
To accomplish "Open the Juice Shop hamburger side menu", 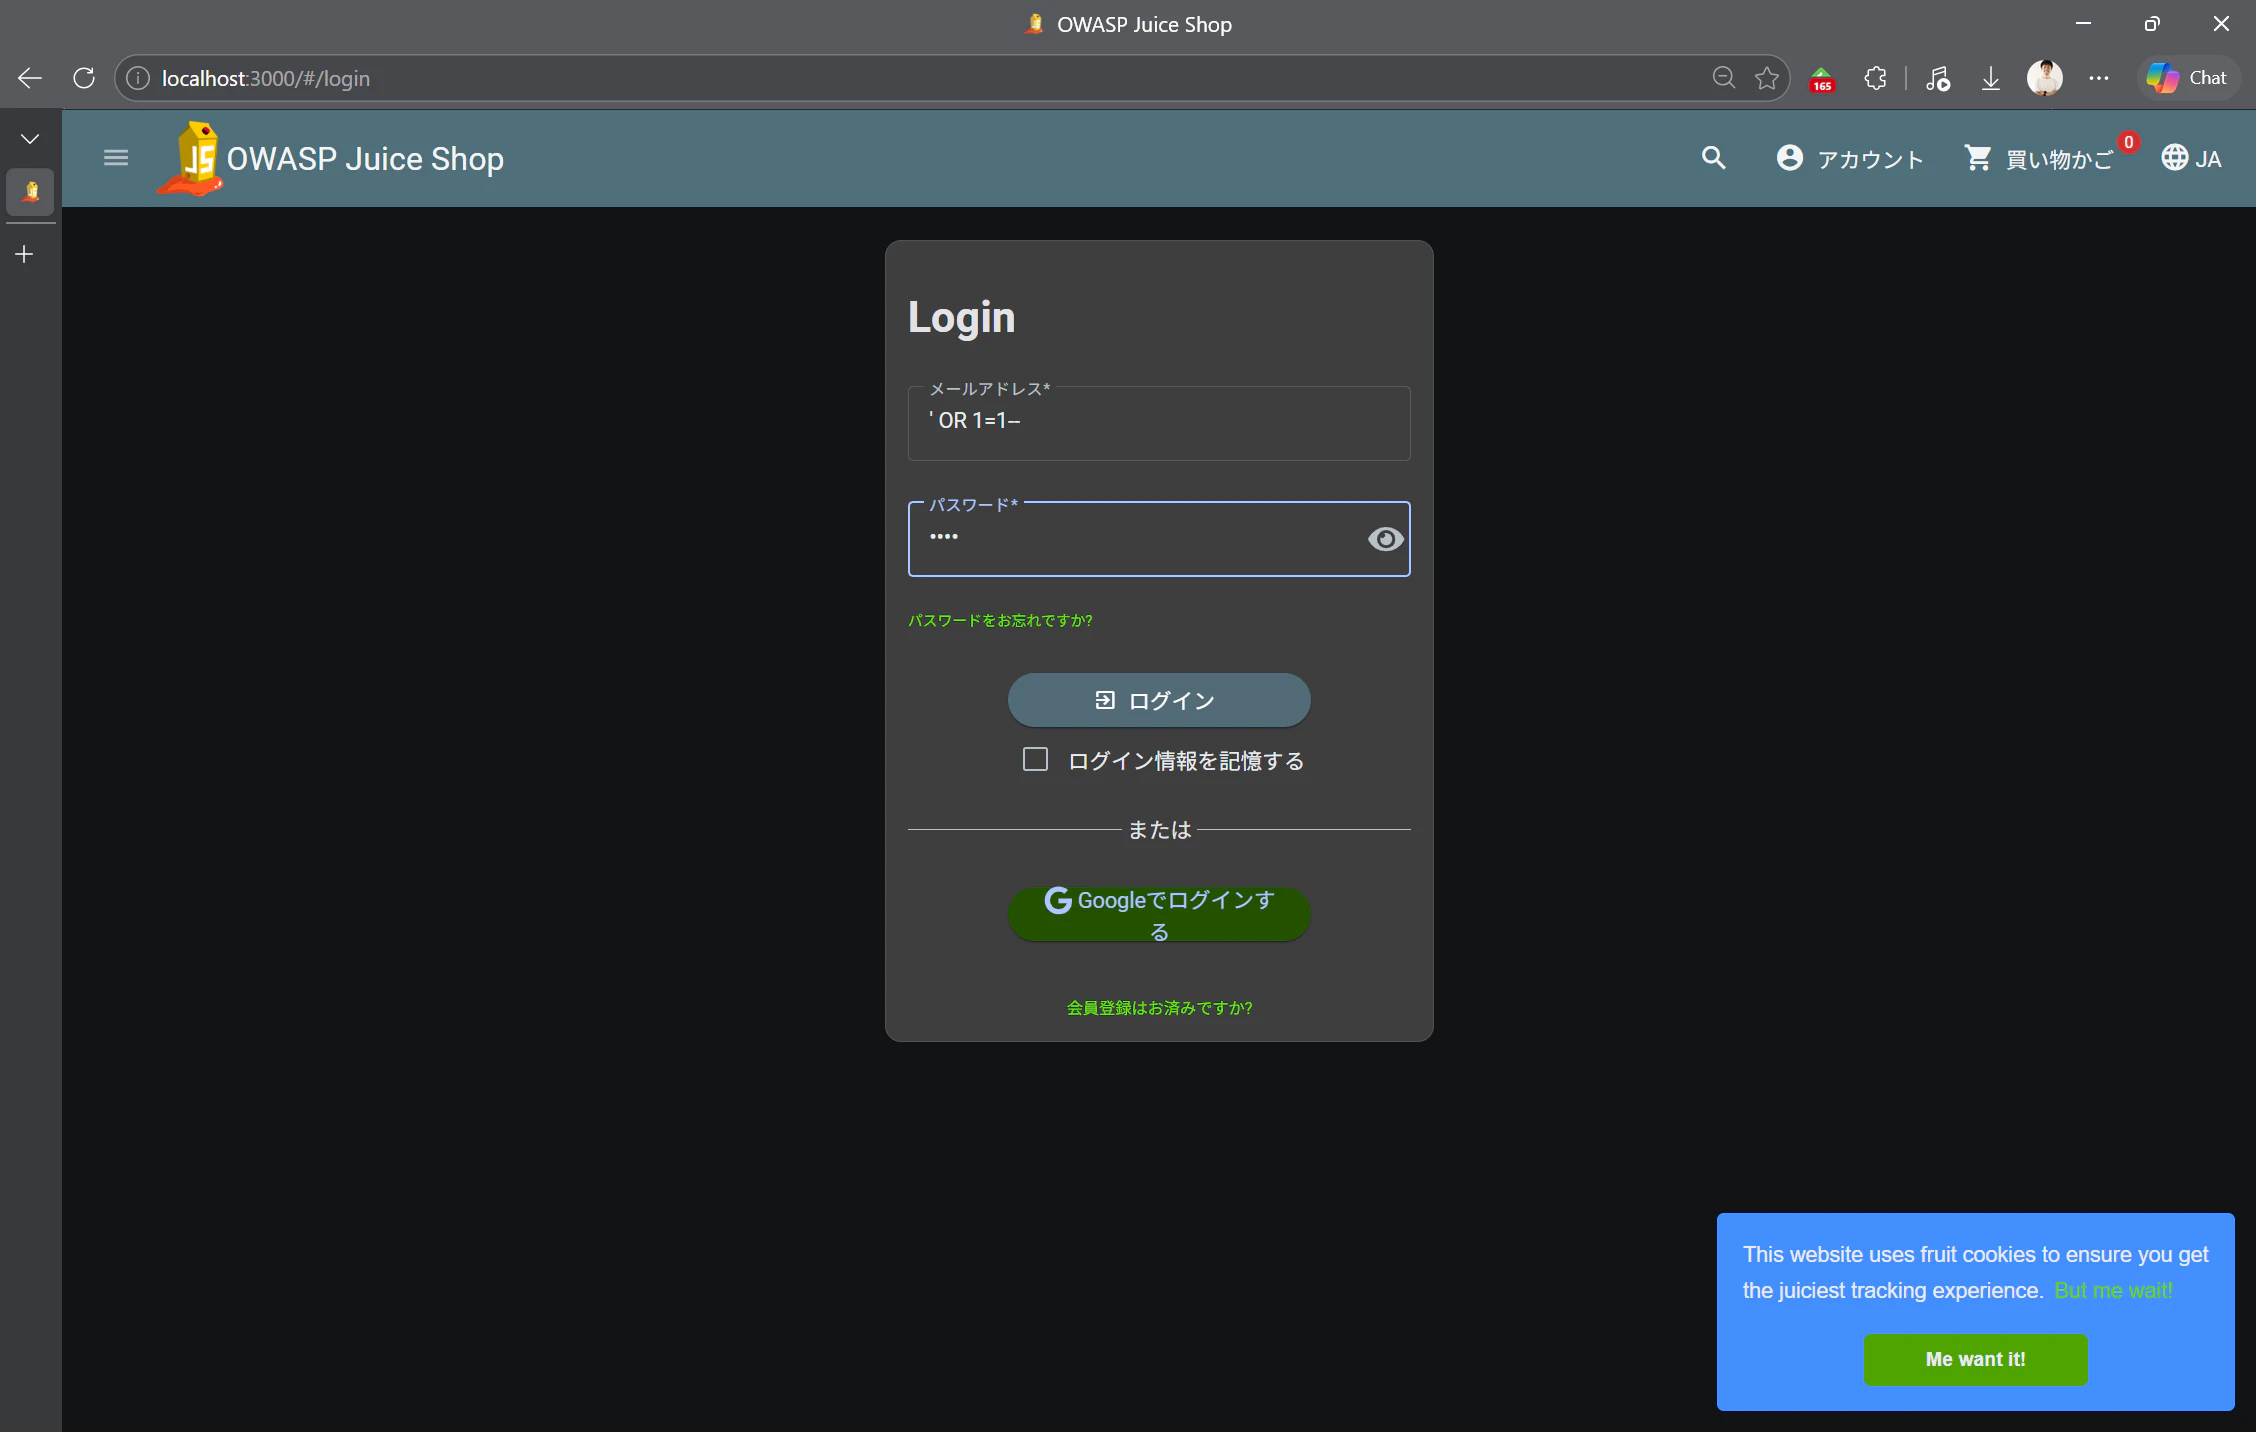I will click(x=116, y=158).
